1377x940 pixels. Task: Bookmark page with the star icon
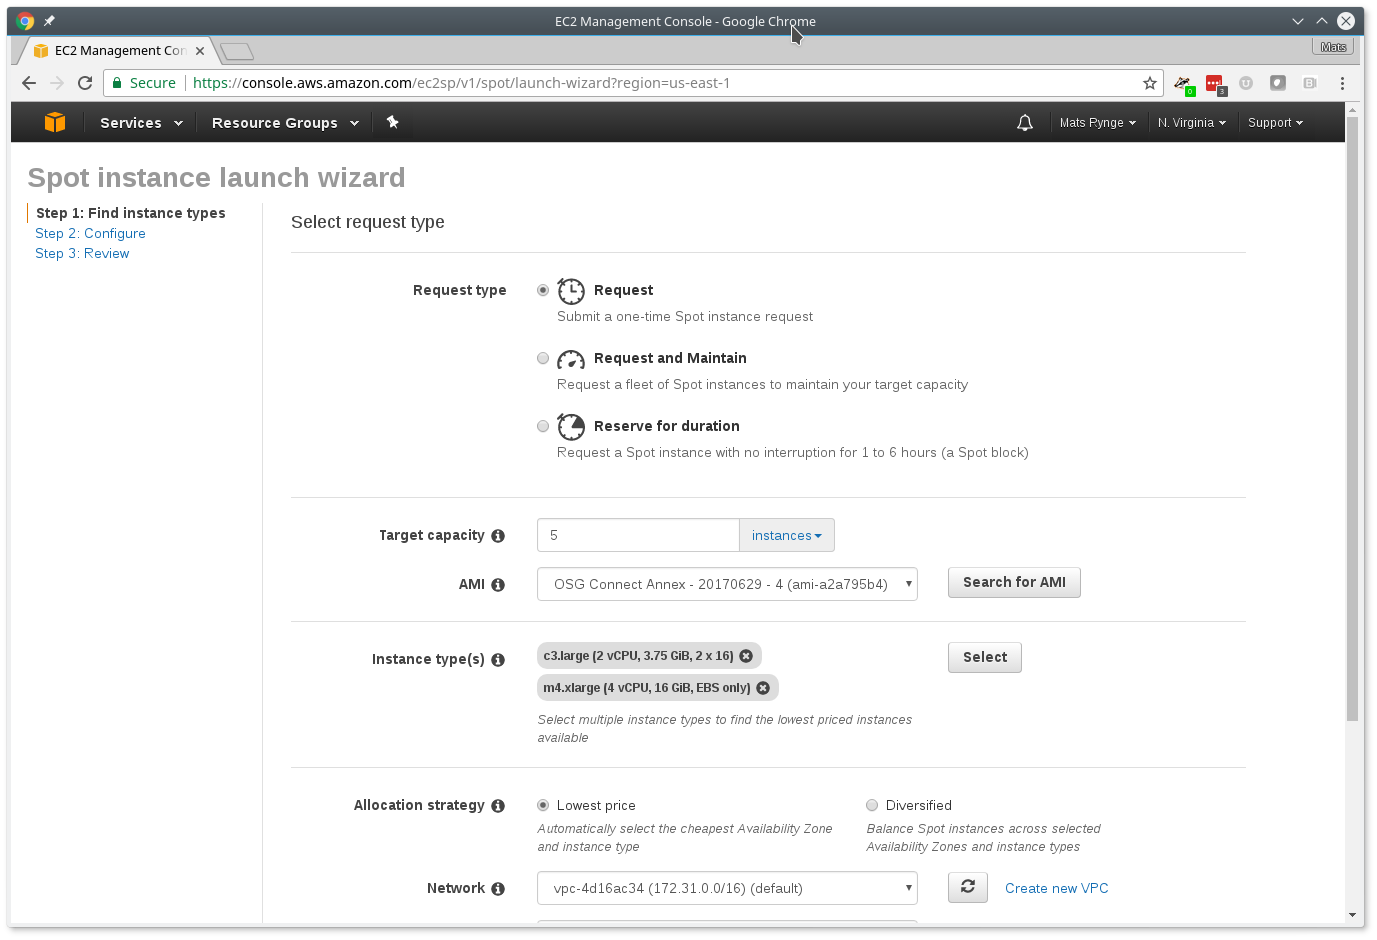click(1150, 83)
